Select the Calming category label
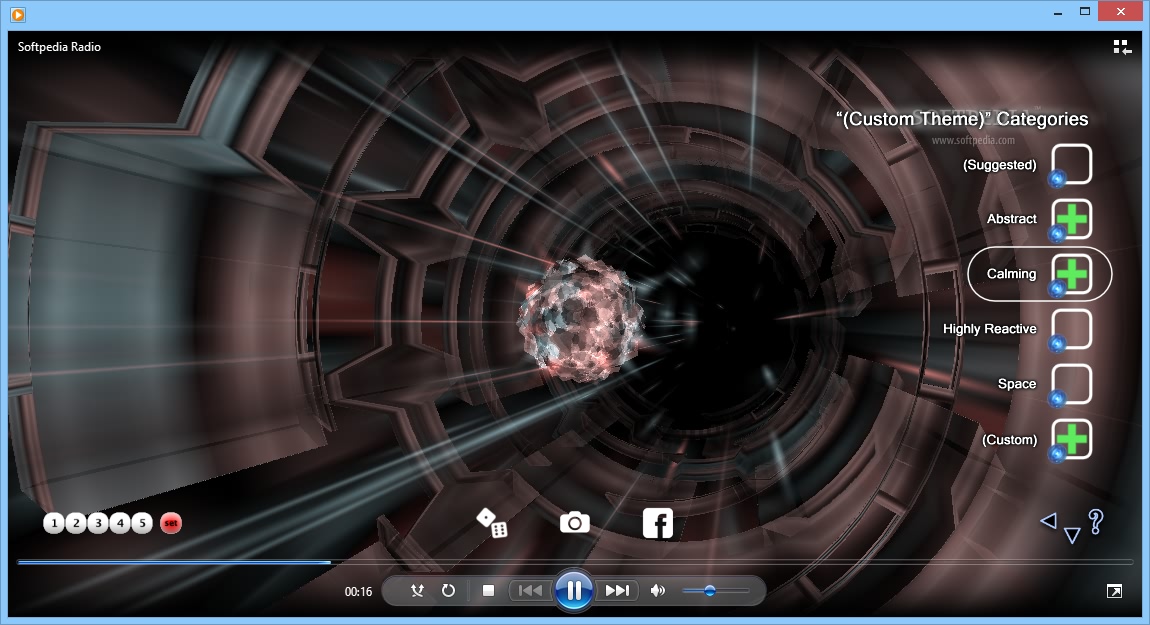The height and width of the screenshot is (625, 1150). [x=1011, y=274]
